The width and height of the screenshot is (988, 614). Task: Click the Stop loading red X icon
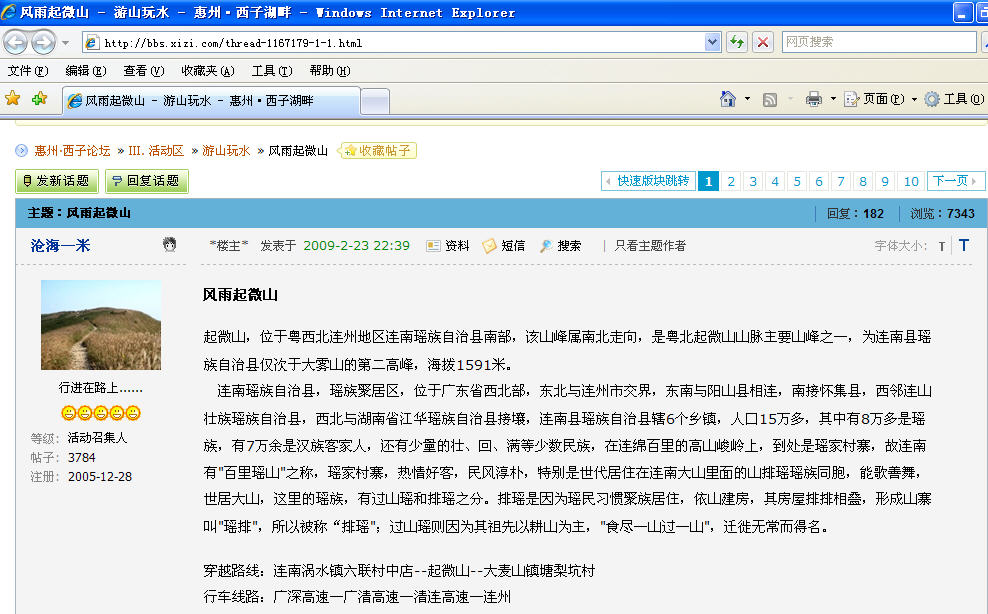coord(763,42)
